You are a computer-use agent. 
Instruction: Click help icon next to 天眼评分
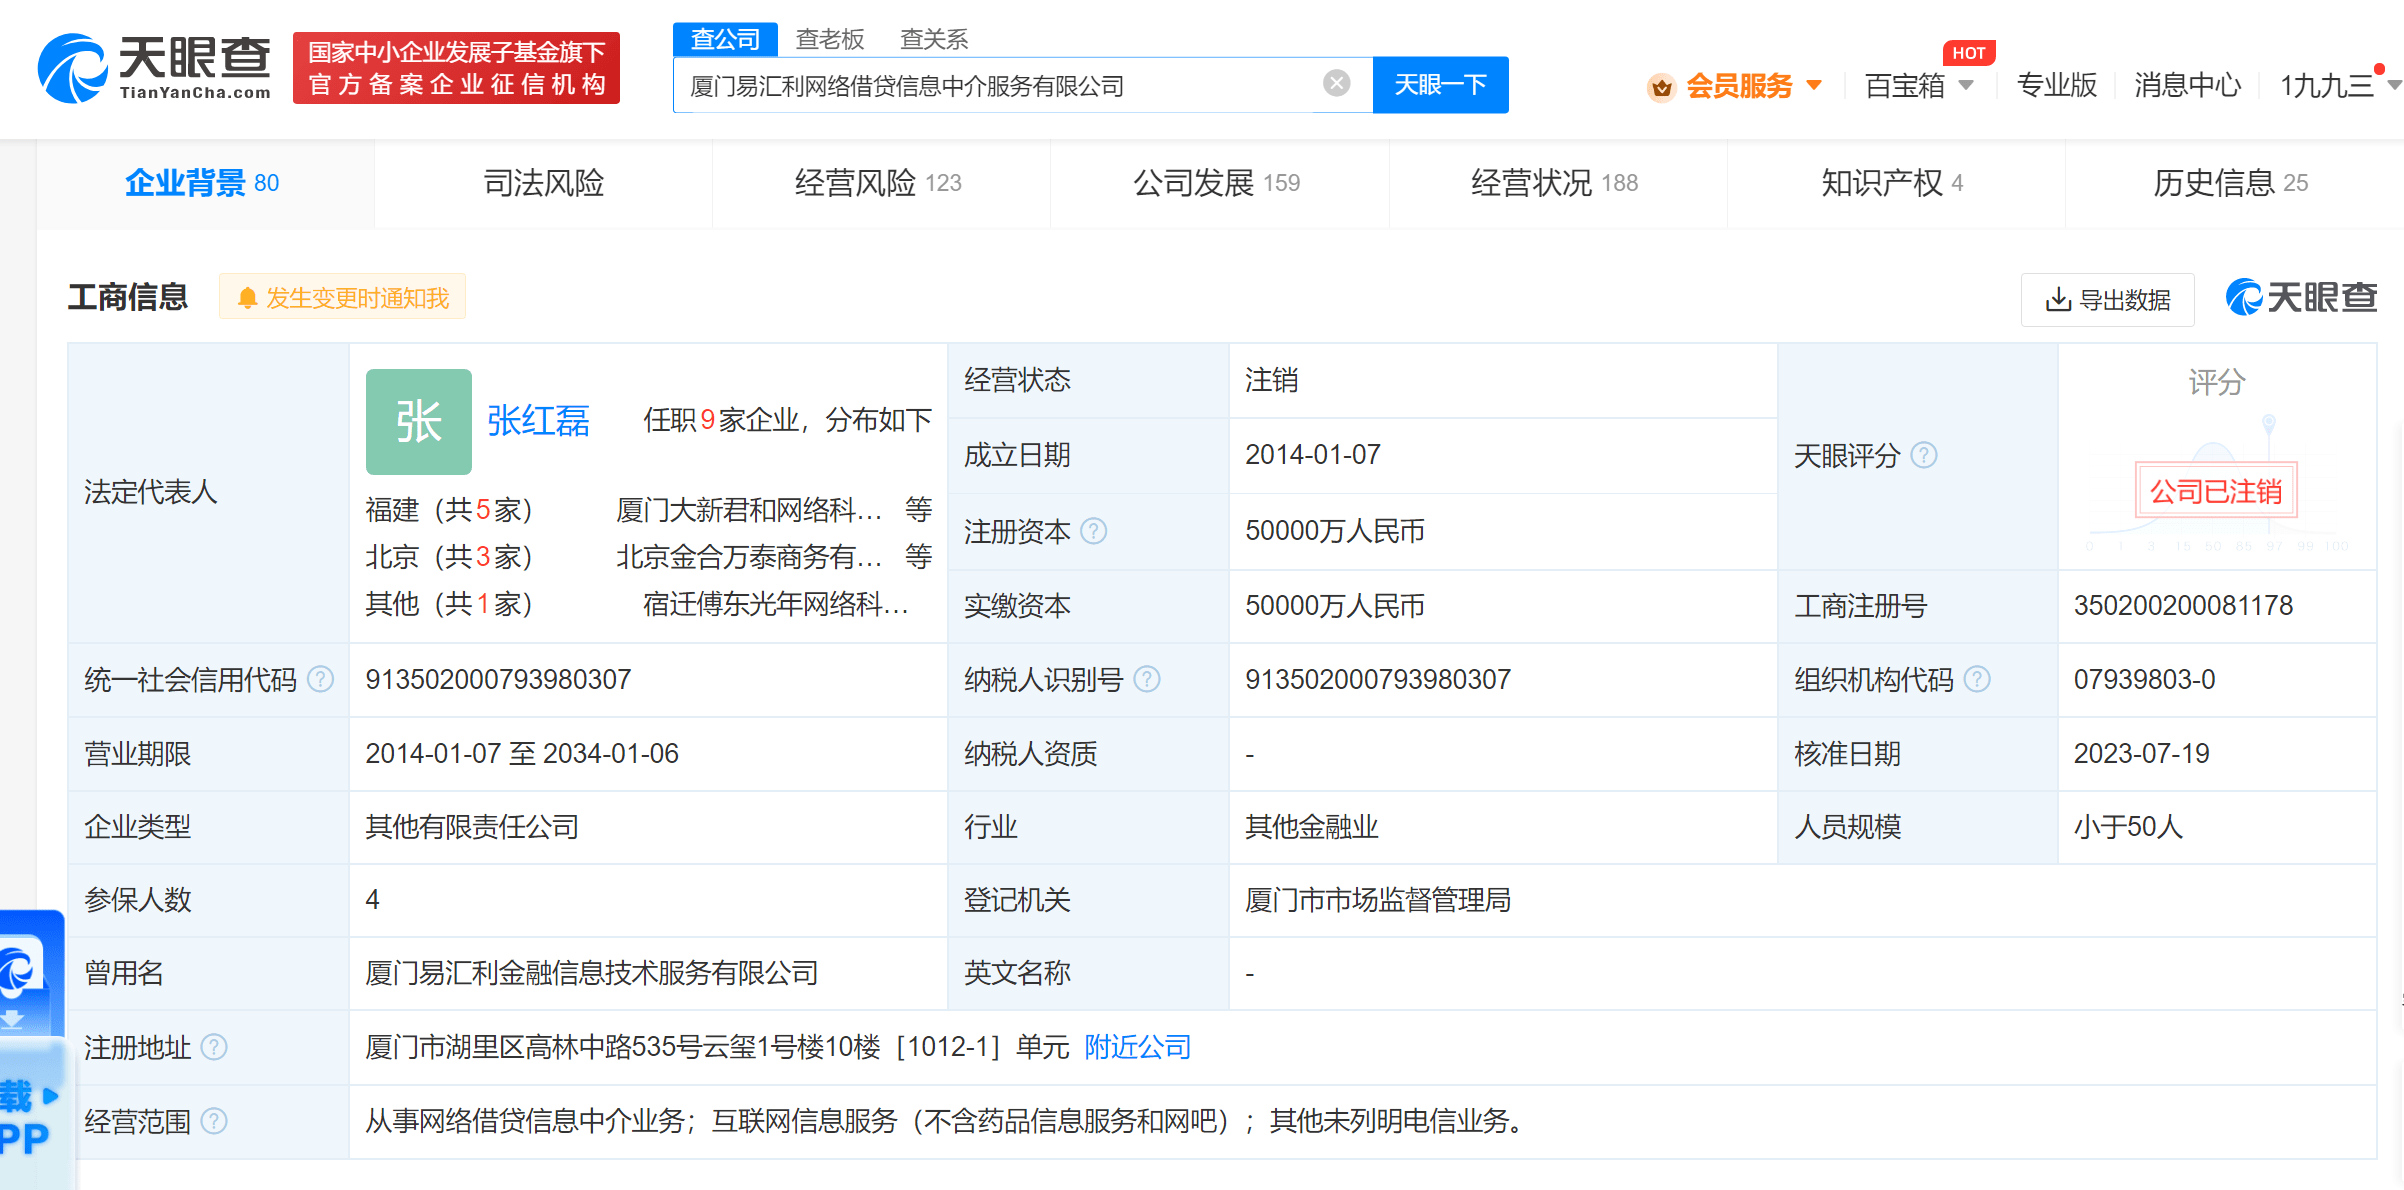coord(1924,456)
